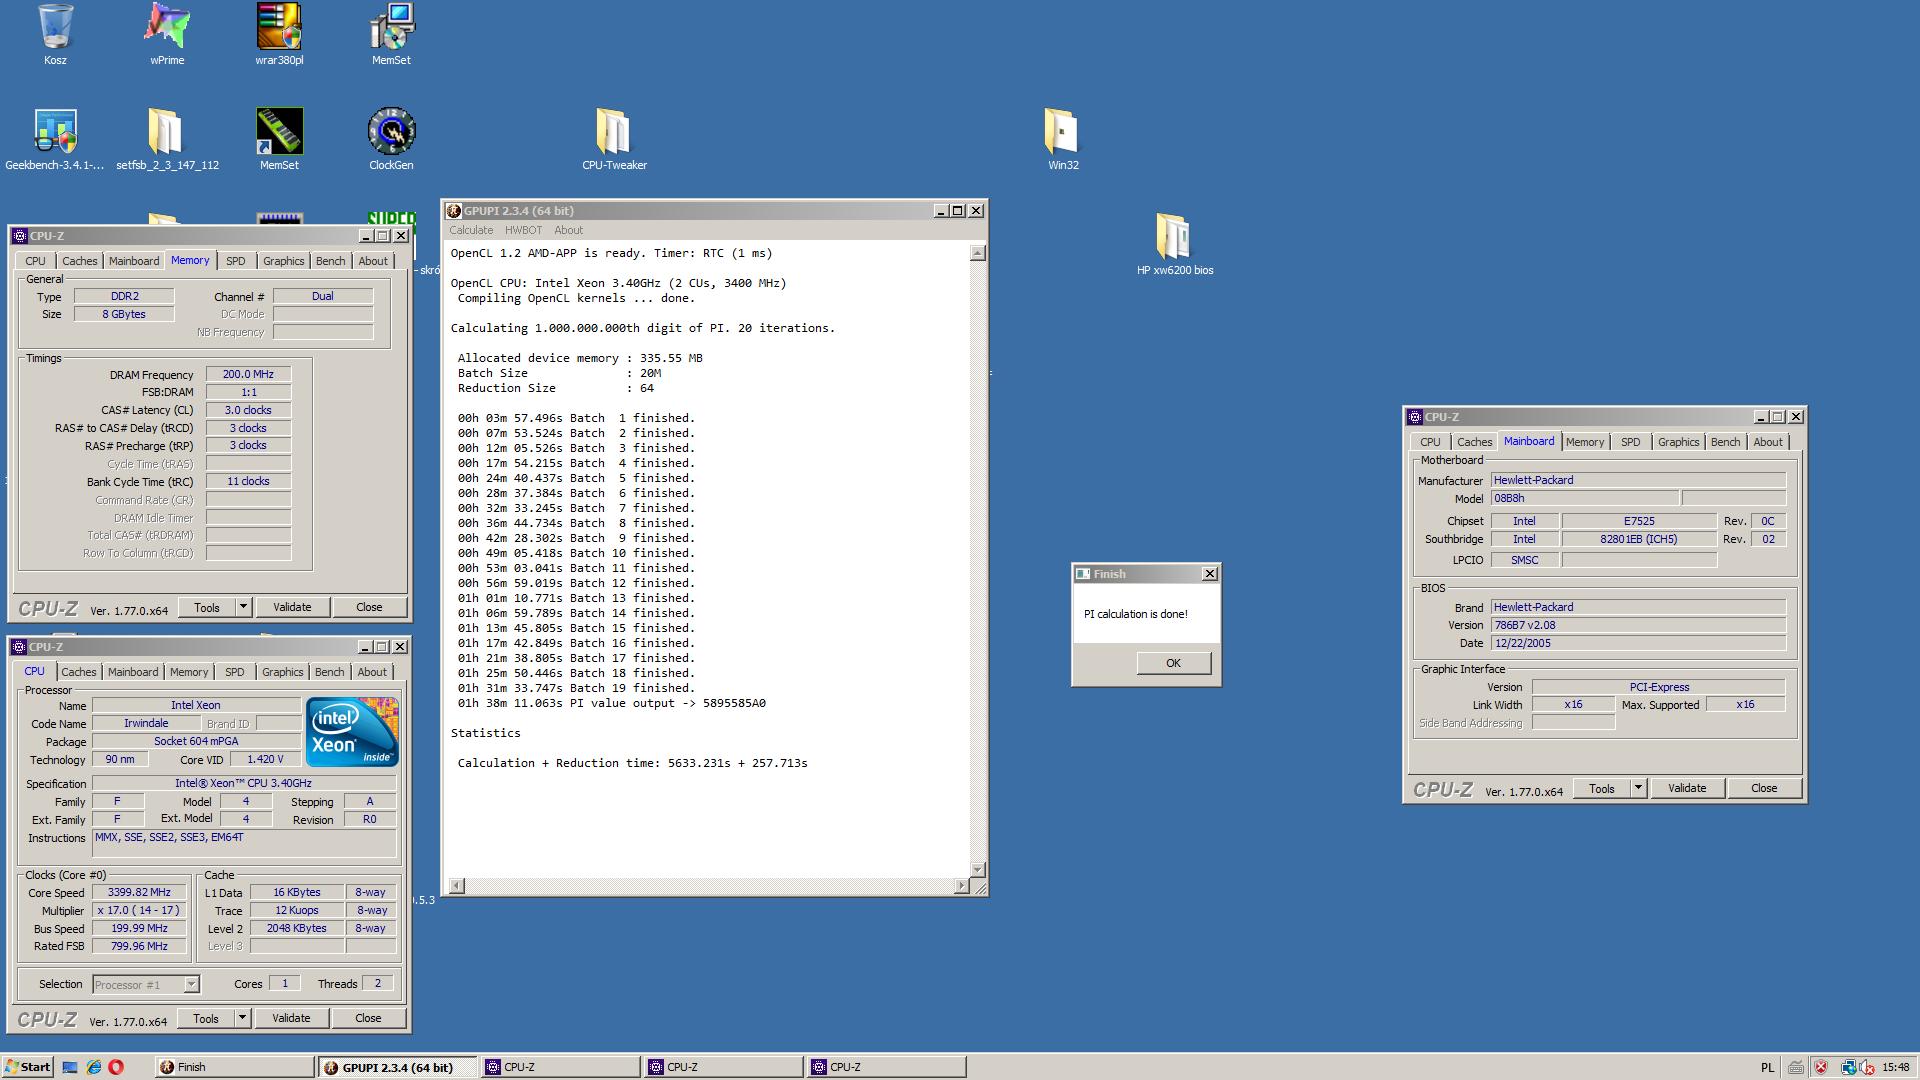The width and height of the screenshot is (1920, 1080).
Task: Click GPUPI horizontal scrollbar right arrow
Action: point(961,886)
